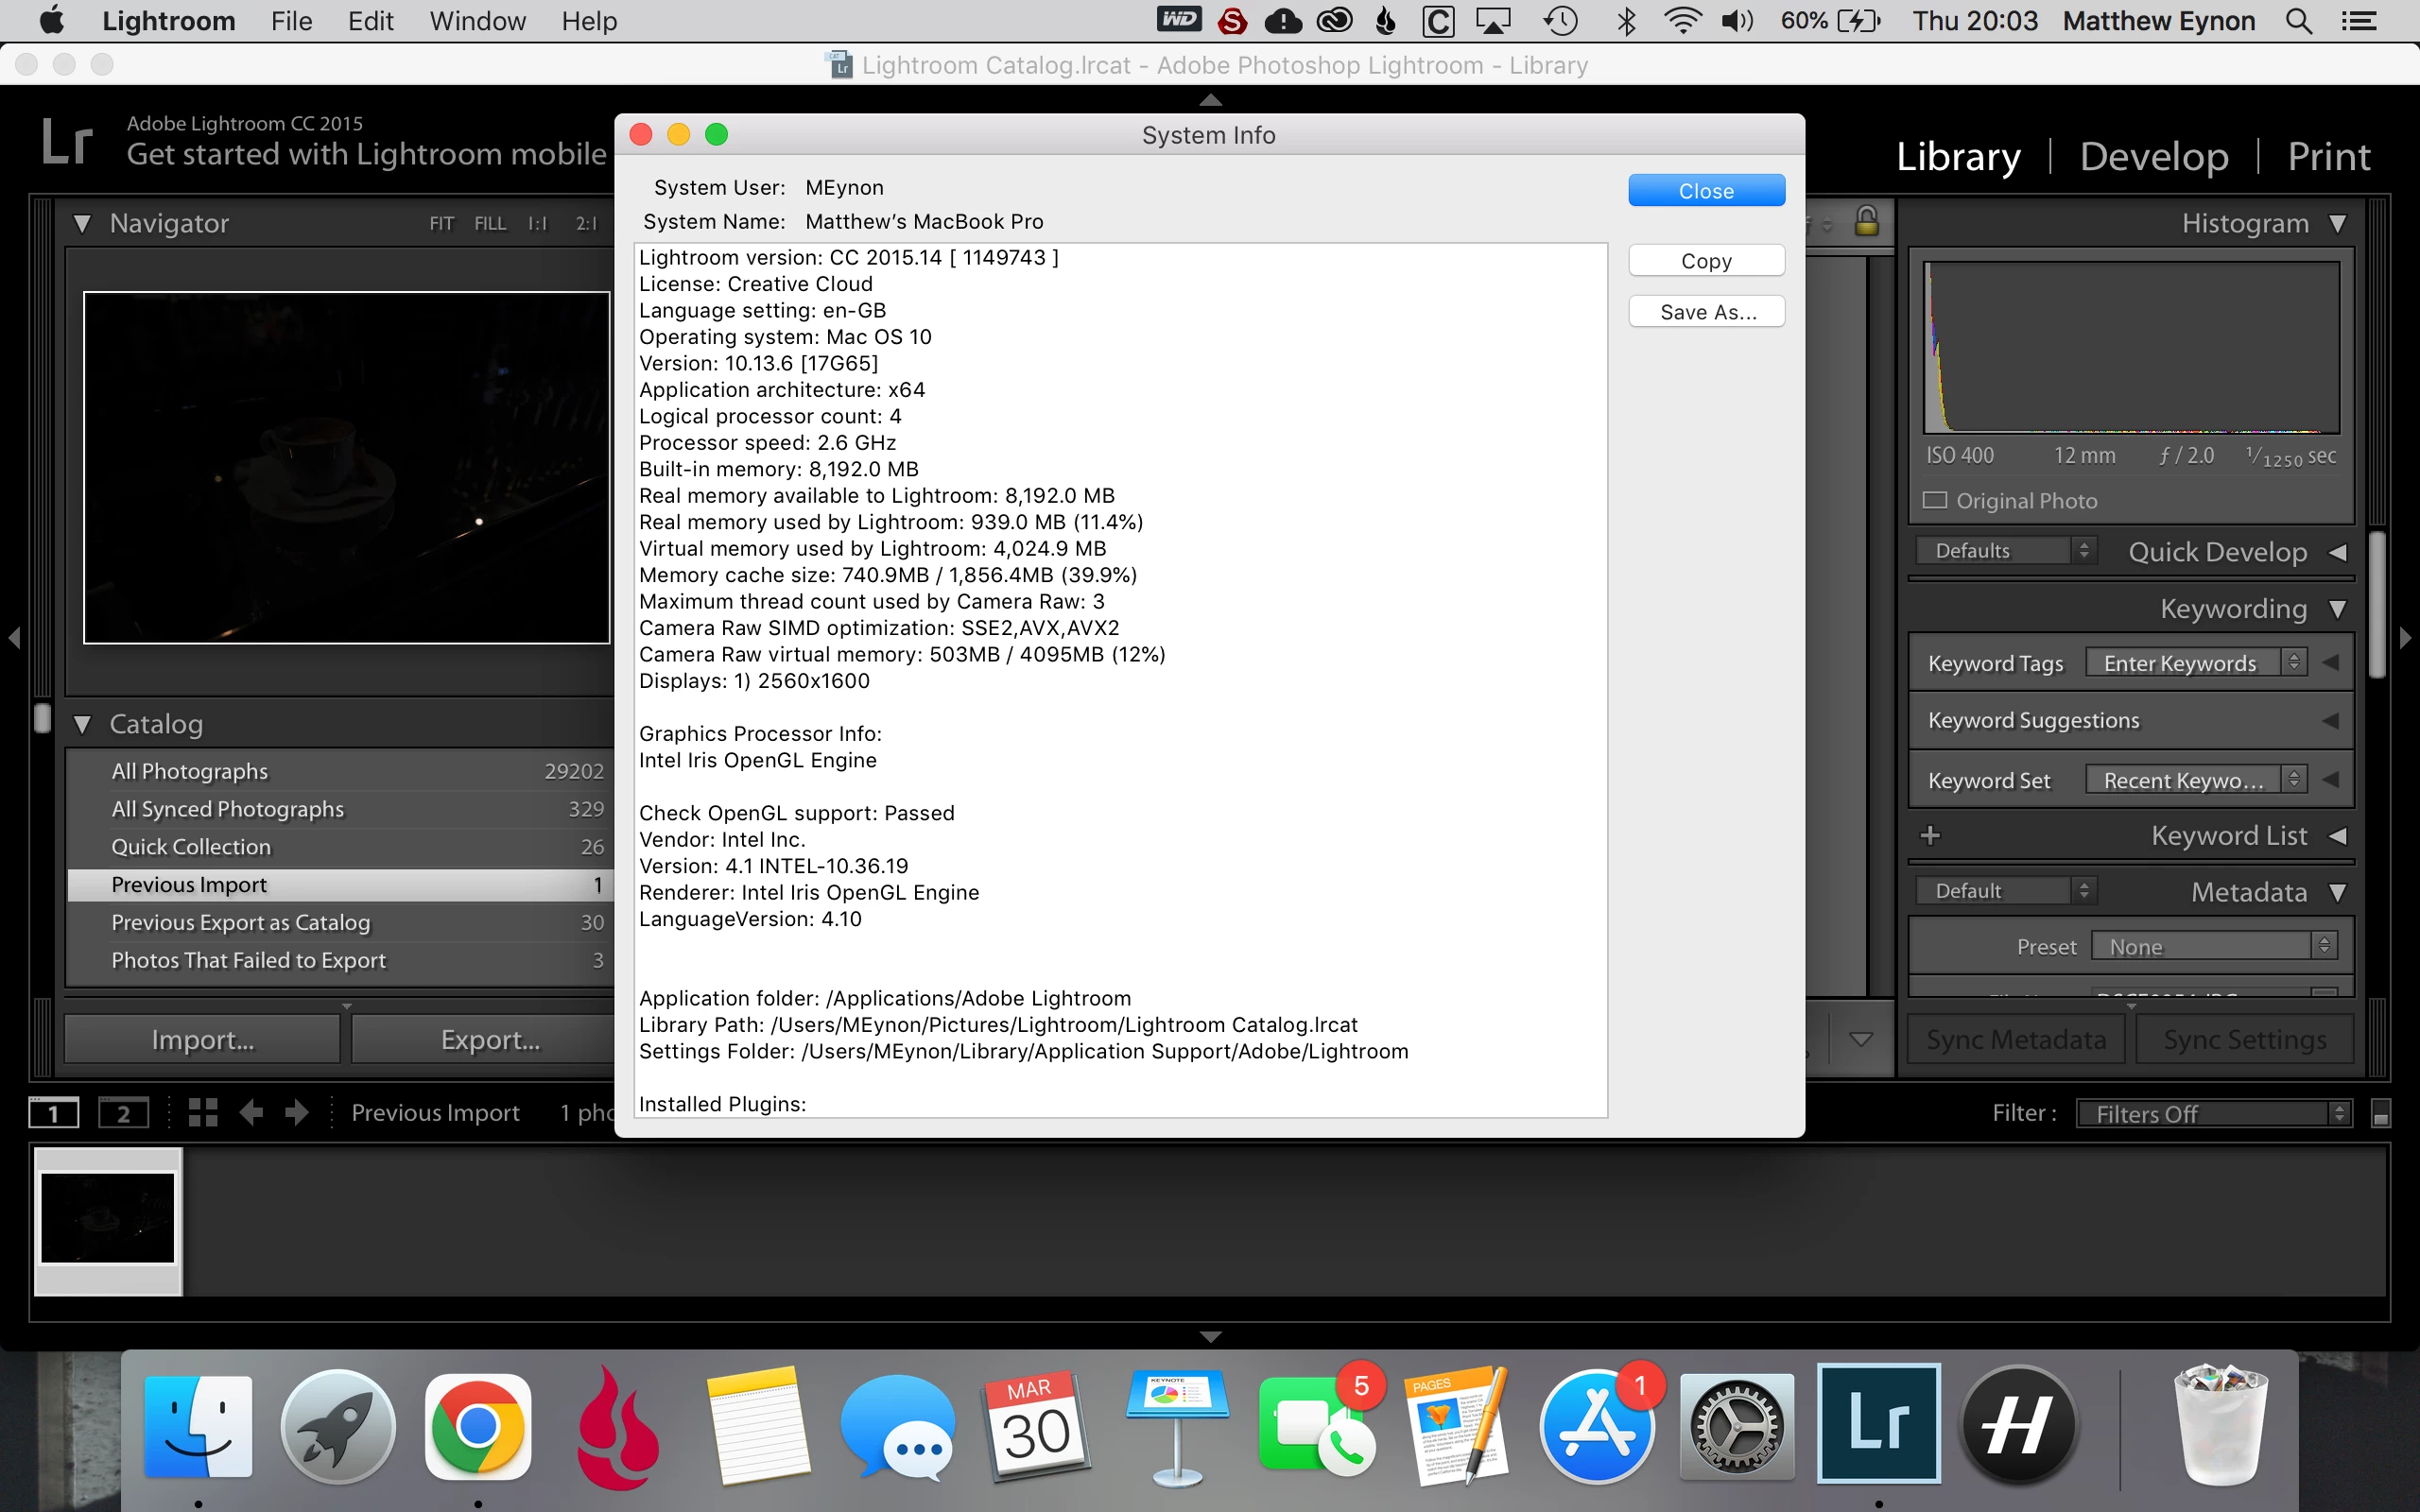The height and width of the screenshot is (1512, 2420).
Task: Expand the Quick Develop panel
Action: pos(2338,552)
